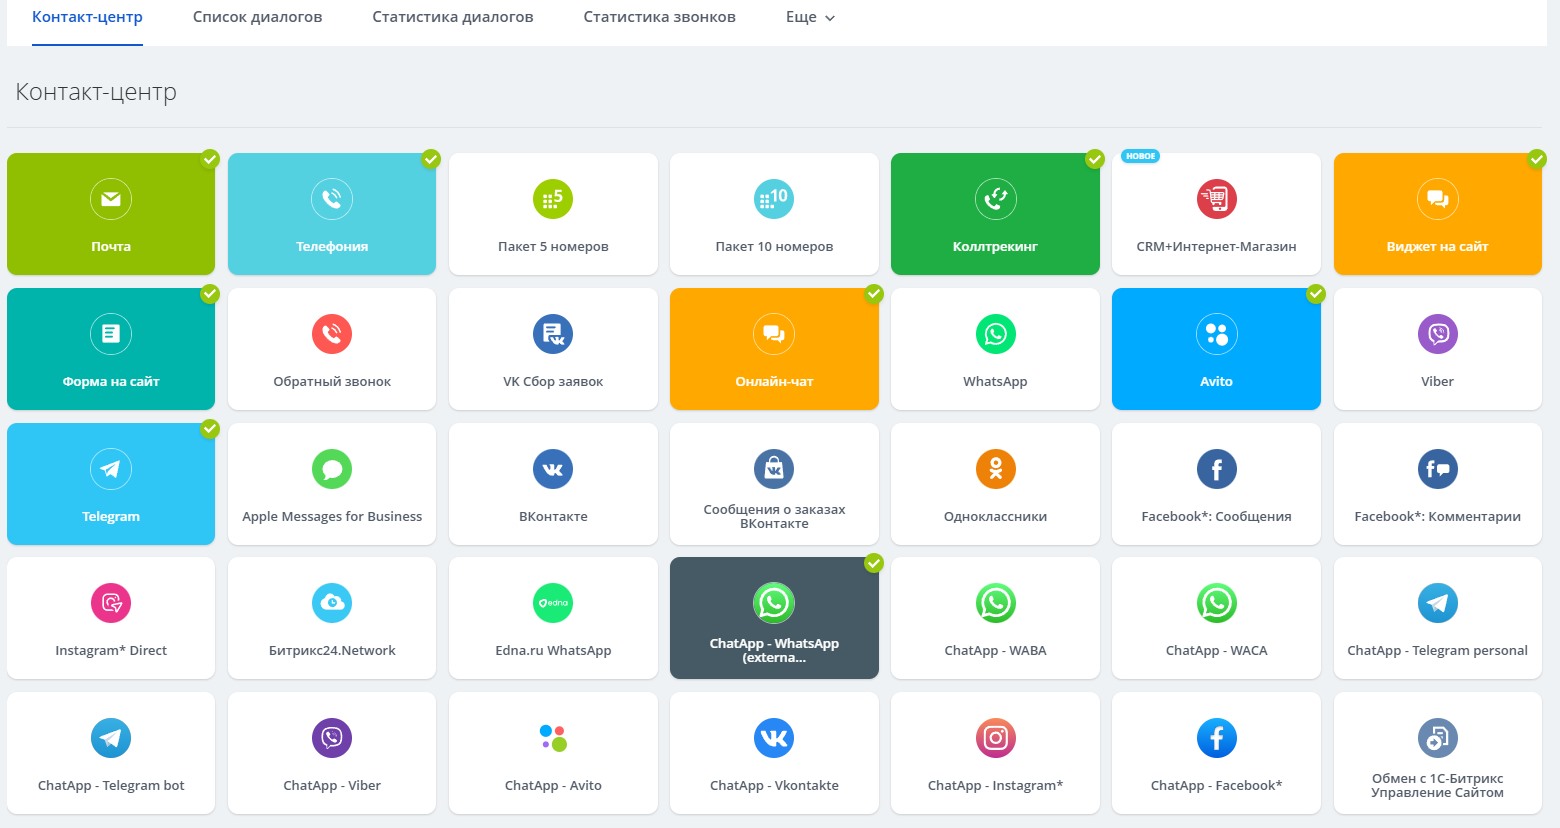Click the ChatApp - Avito tile

(553, 753)
